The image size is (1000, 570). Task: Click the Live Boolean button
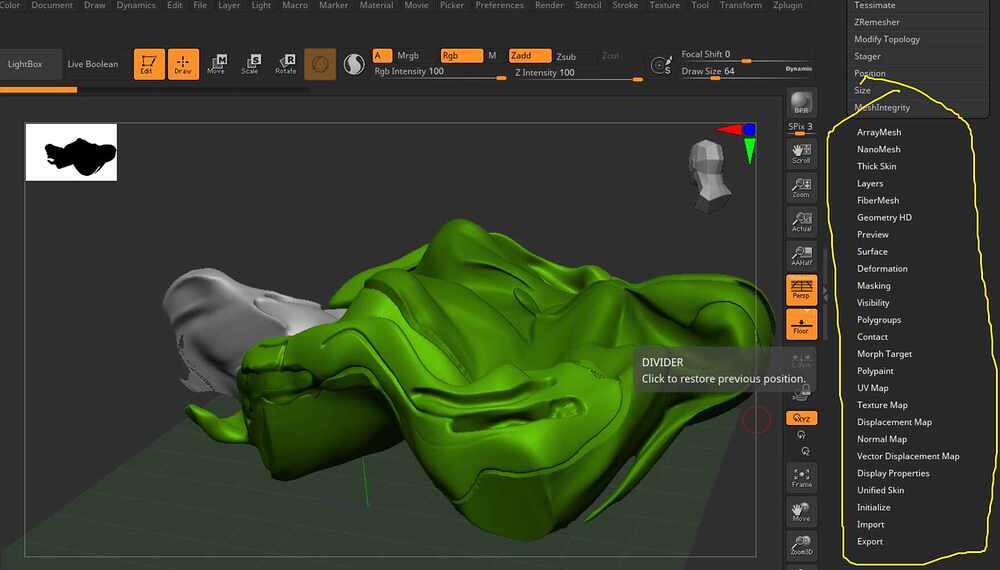(x=92, y=64)
